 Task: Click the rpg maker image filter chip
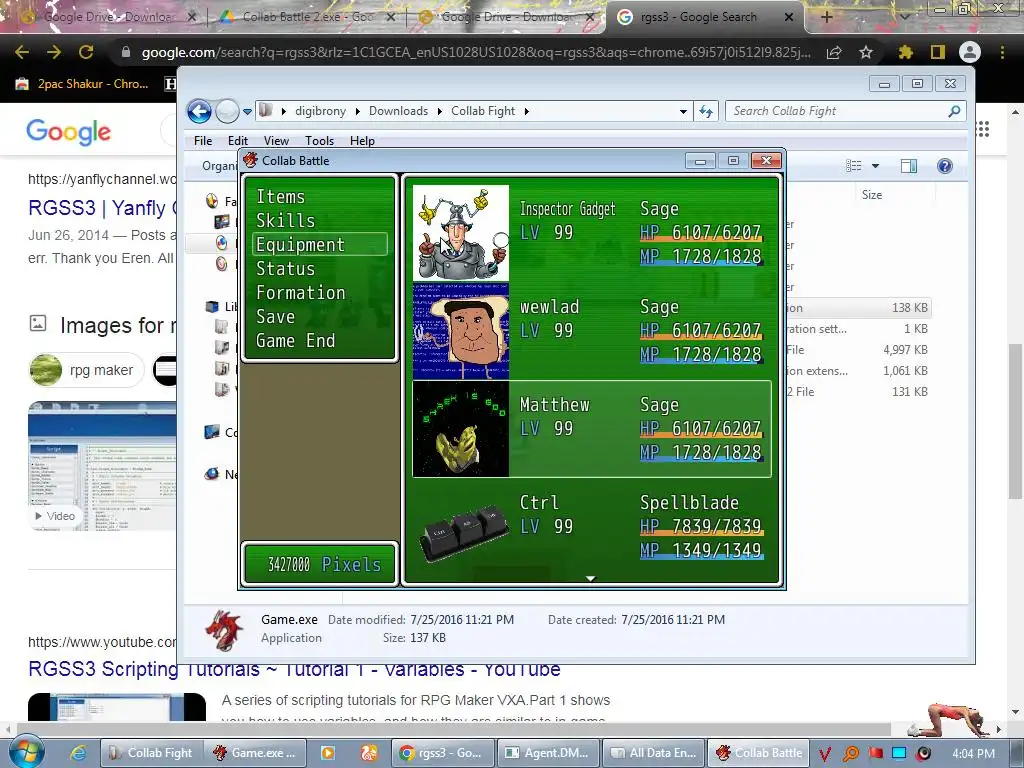pos(87,370)
